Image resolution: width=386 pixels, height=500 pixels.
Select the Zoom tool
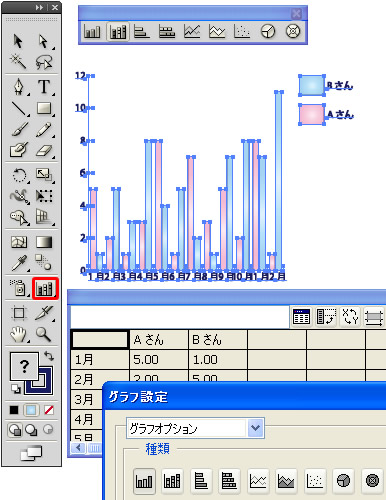pyautogui.click(x=44, y=334)
